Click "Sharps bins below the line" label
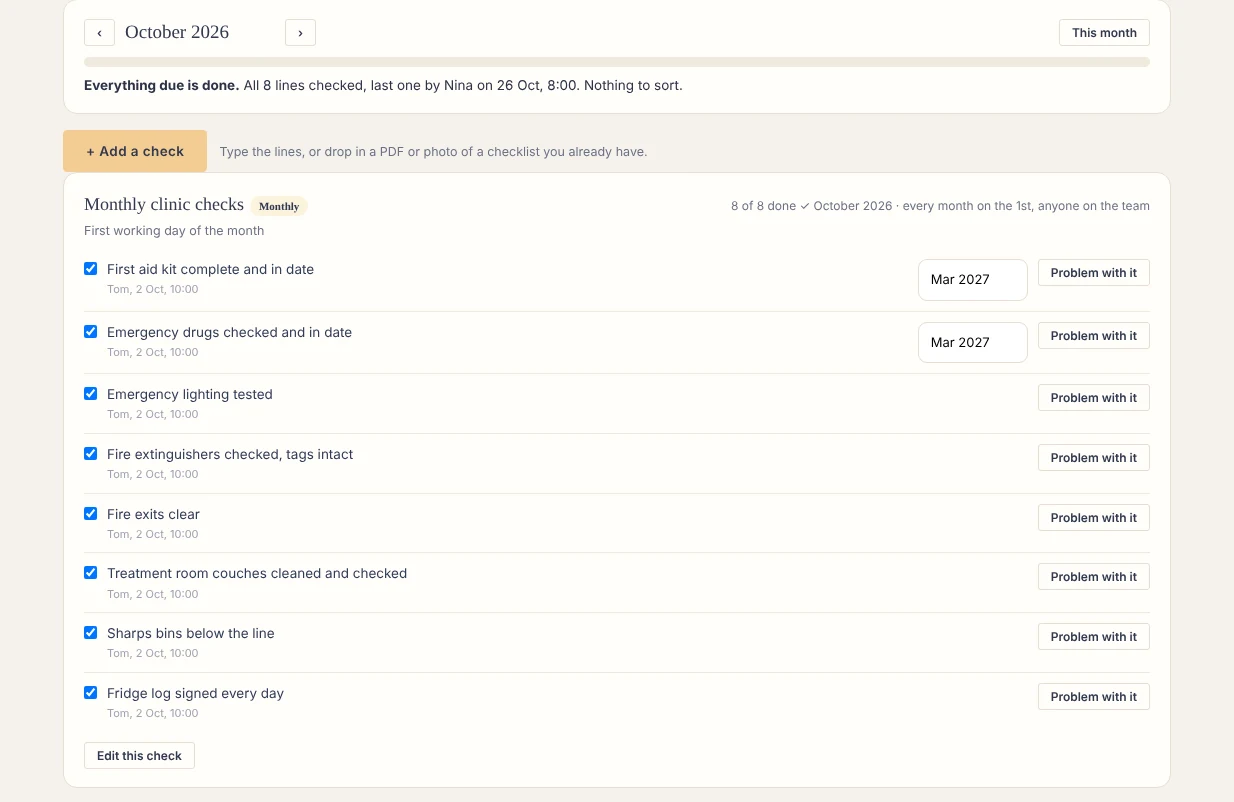The height and width of the screenshot is (802, 1234). pos(190,633)
